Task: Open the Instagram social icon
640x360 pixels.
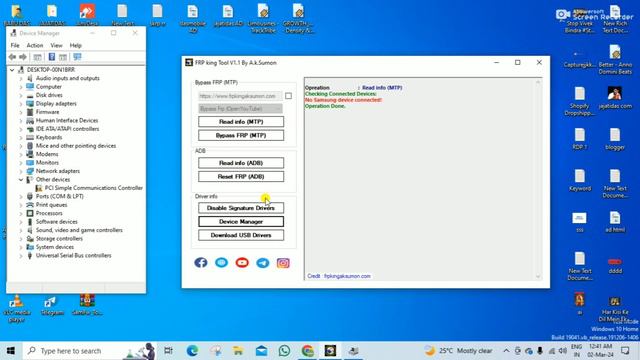Action: [283, 262]
